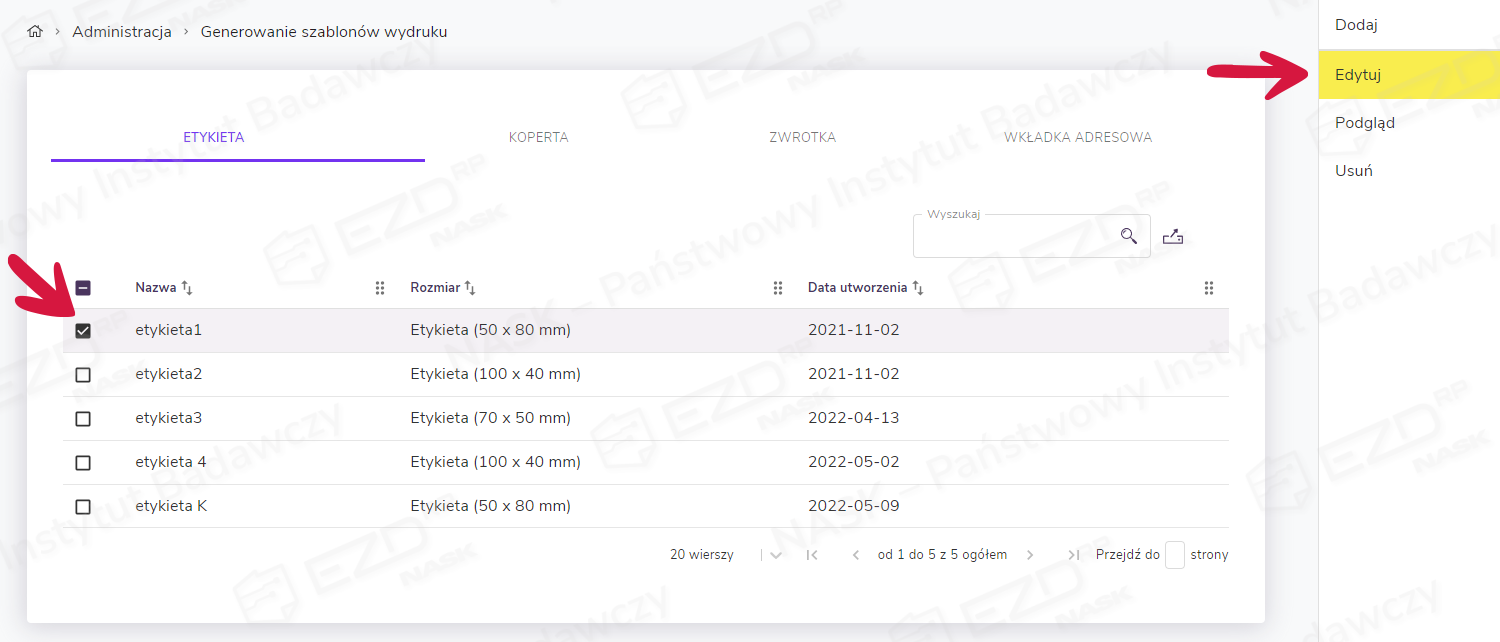Open the WKŁADKA ADRESOWA tab

pos(1078,137)
